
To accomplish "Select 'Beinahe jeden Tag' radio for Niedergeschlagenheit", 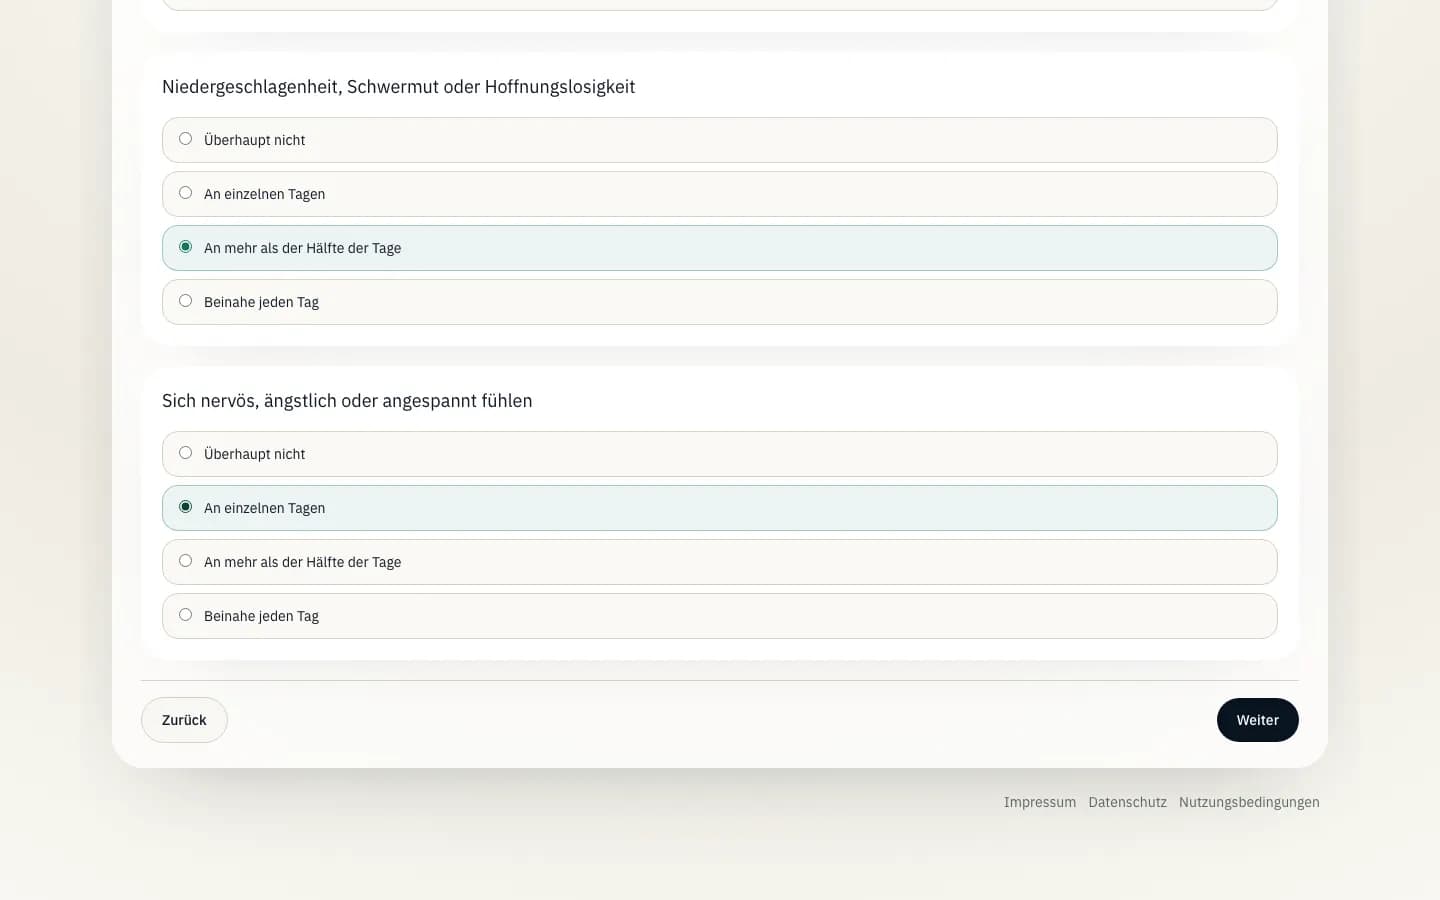I will (x=185, y=301).
